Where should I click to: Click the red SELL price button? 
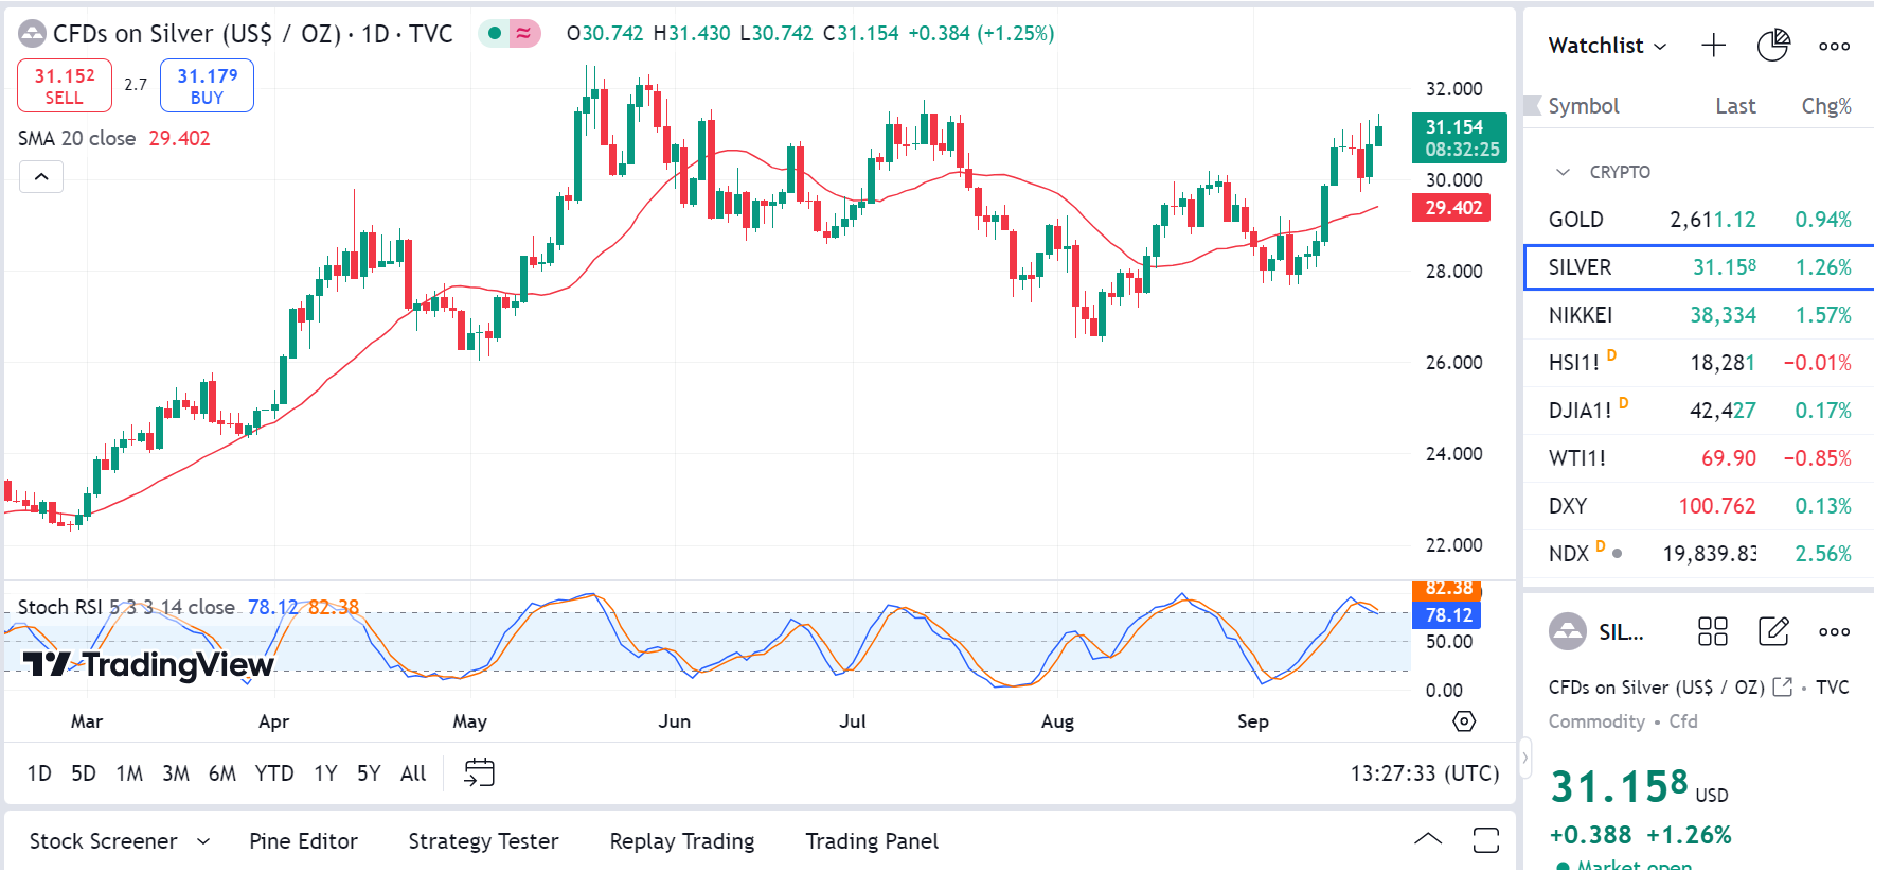tap(64, 85)
